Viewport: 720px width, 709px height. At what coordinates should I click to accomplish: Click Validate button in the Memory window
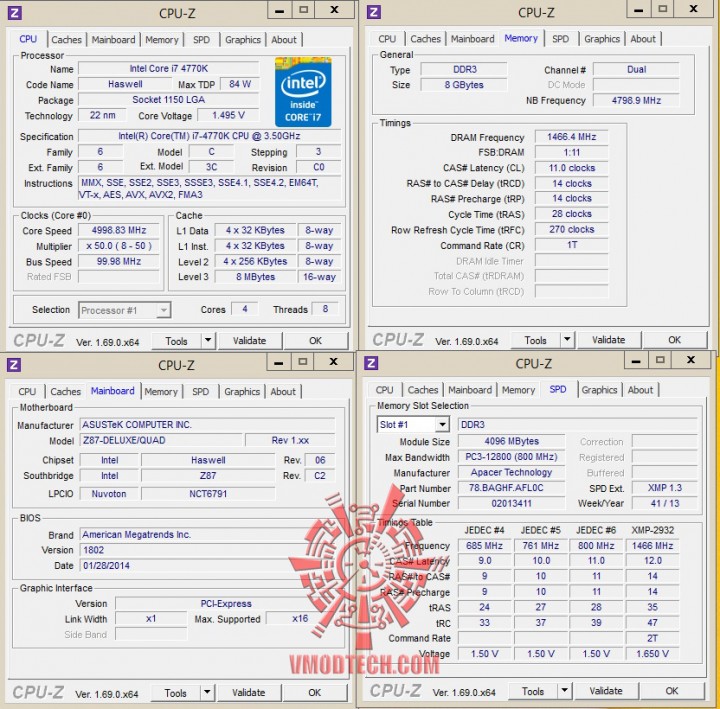(x=608, y=340)
